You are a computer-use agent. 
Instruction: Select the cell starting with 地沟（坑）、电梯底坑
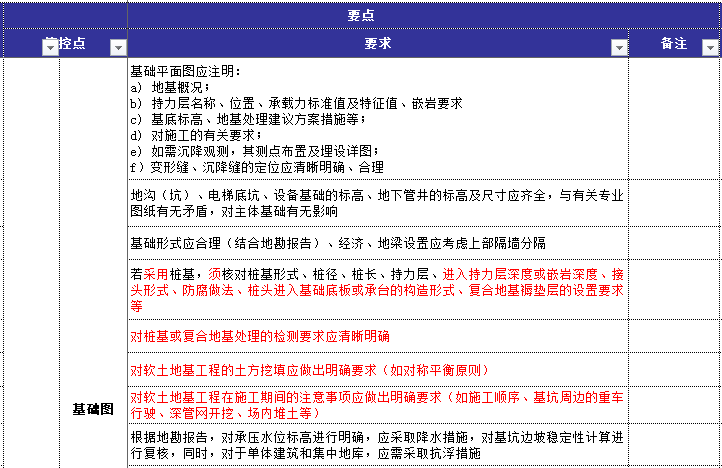pos(378,203)
